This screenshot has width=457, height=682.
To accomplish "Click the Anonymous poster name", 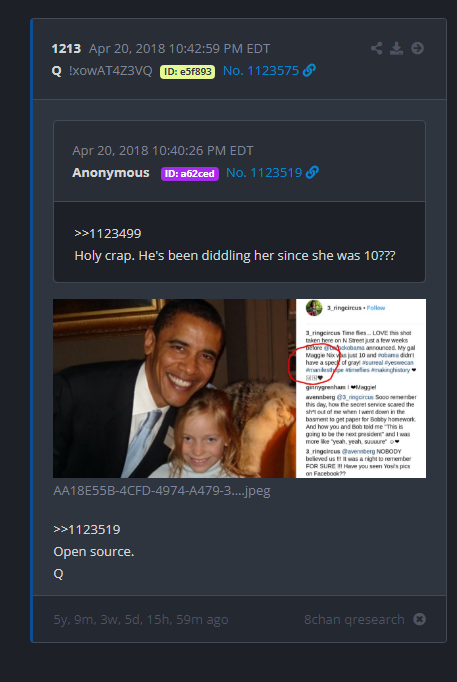I will tap(111, 173).
